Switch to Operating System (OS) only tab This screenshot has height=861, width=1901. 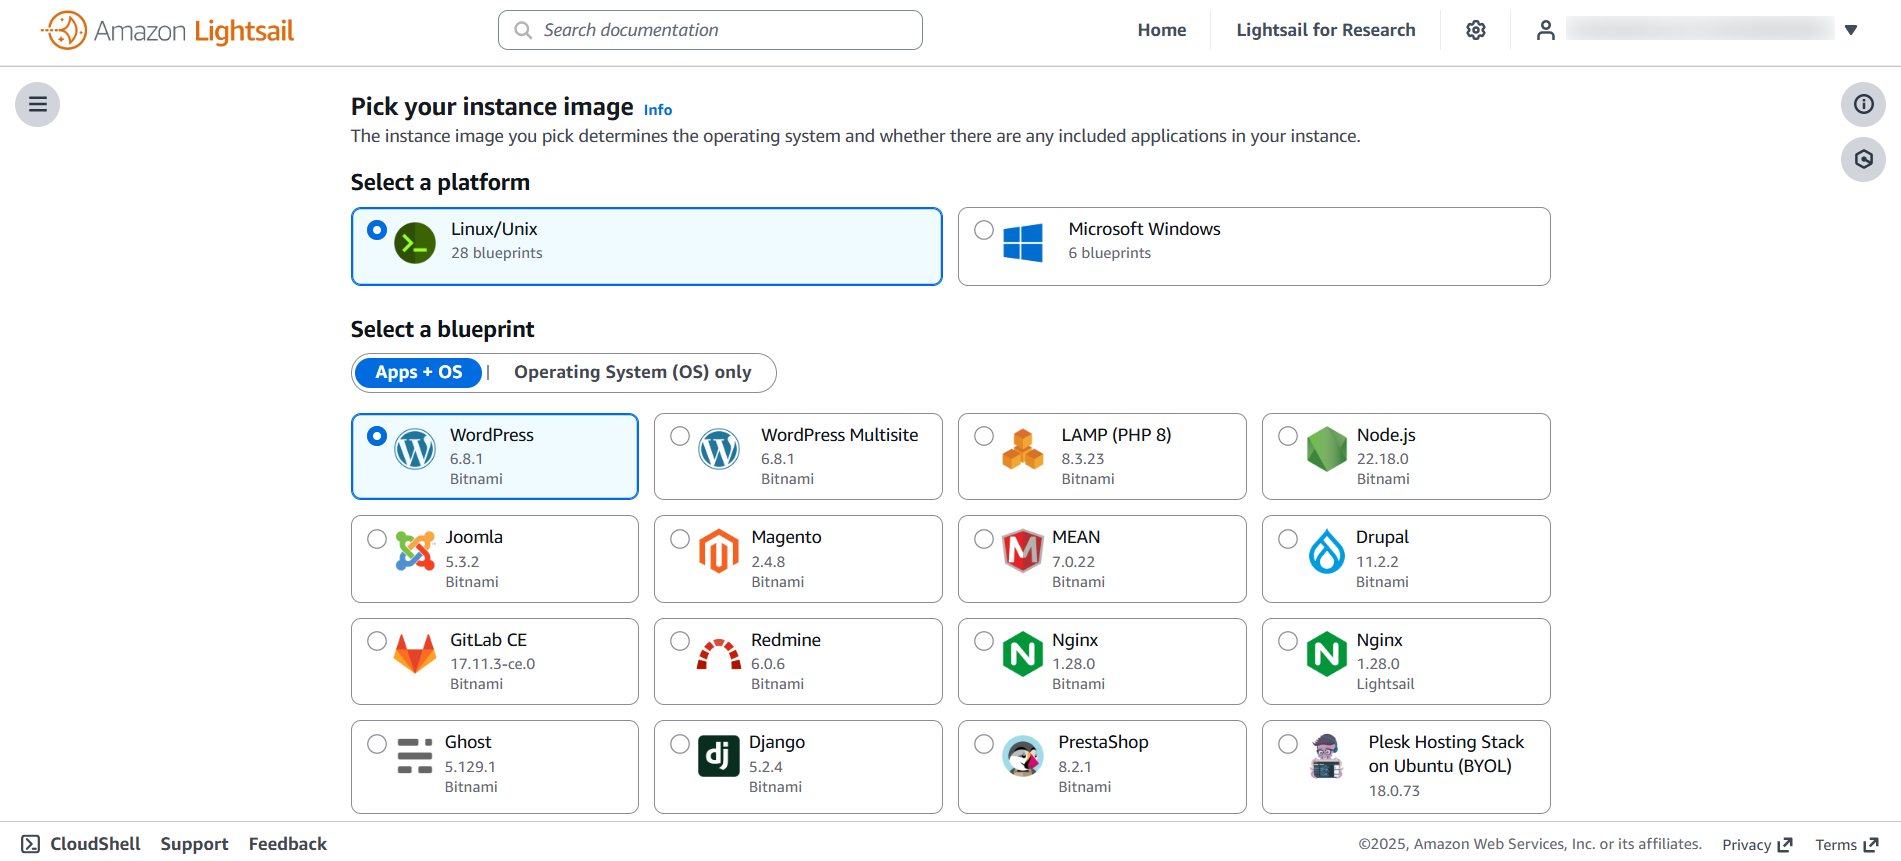click(x=633, y=372)
